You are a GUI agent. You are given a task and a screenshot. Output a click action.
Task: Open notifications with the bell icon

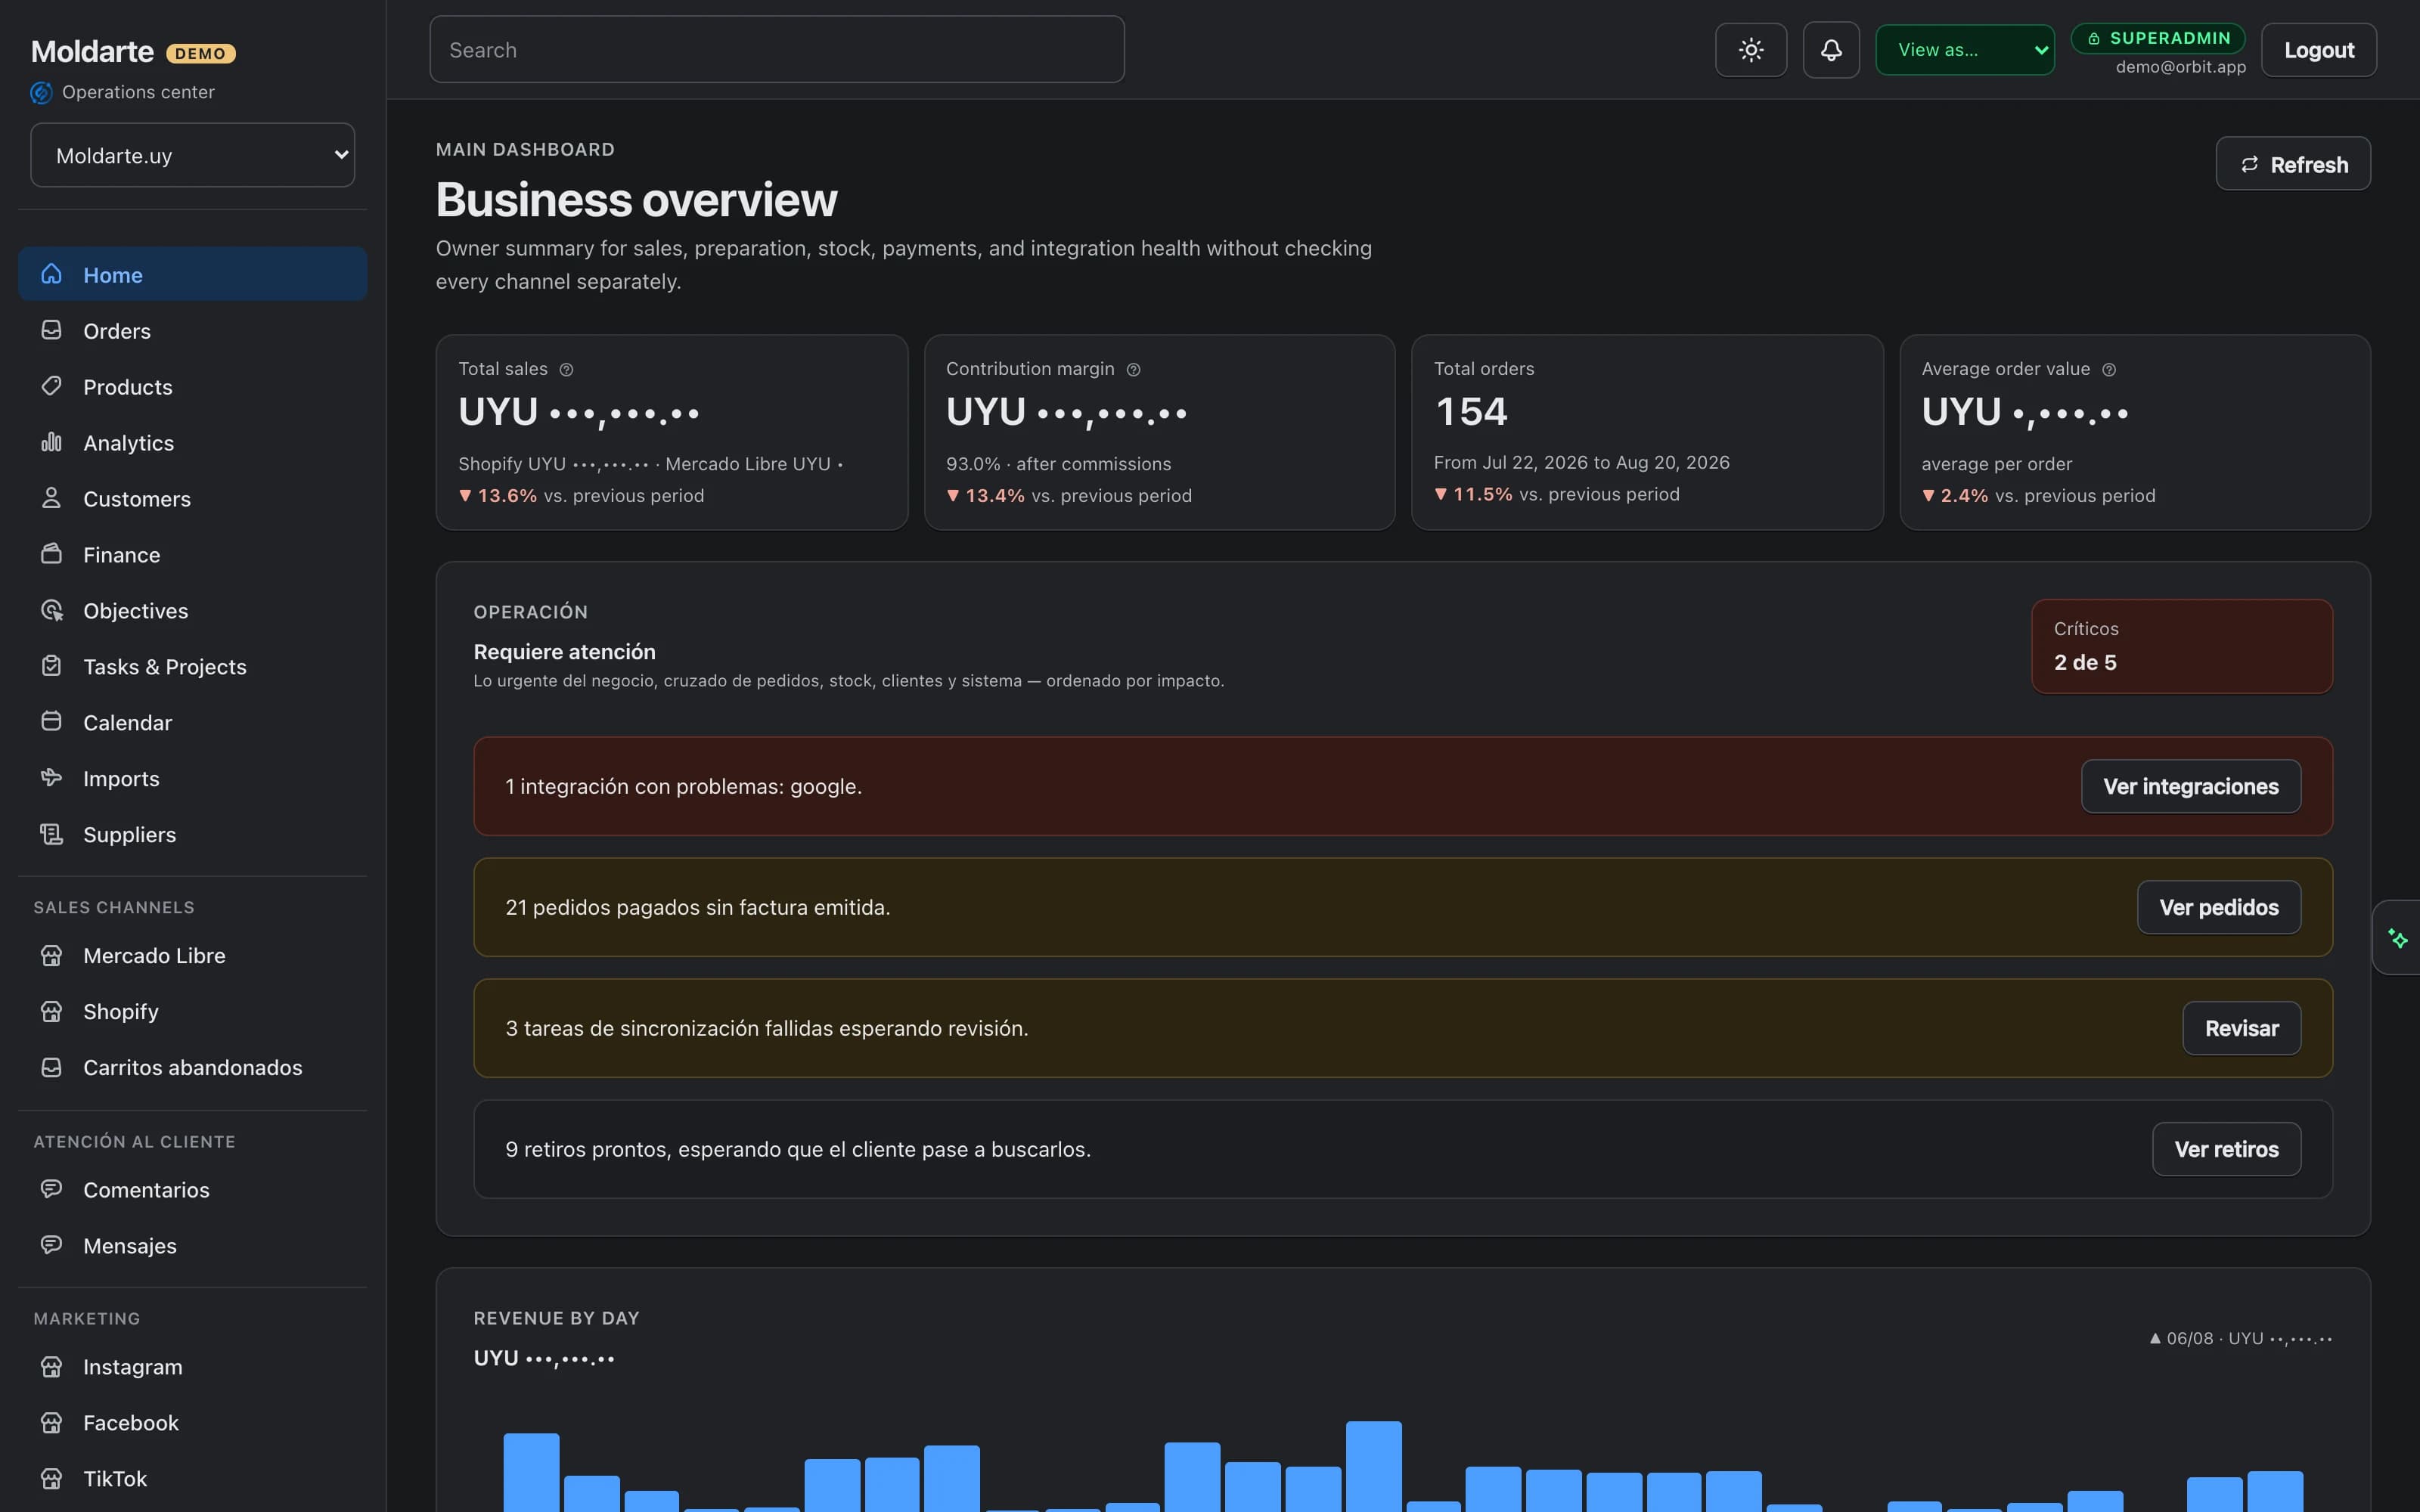tap(1831, 50)
